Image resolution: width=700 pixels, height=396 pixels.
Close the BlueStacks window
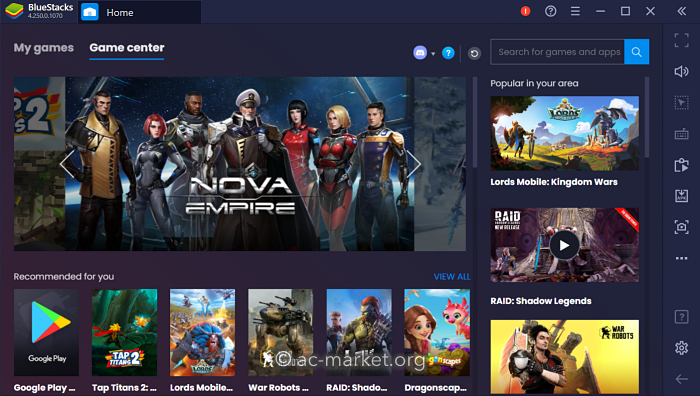[650, 11]
